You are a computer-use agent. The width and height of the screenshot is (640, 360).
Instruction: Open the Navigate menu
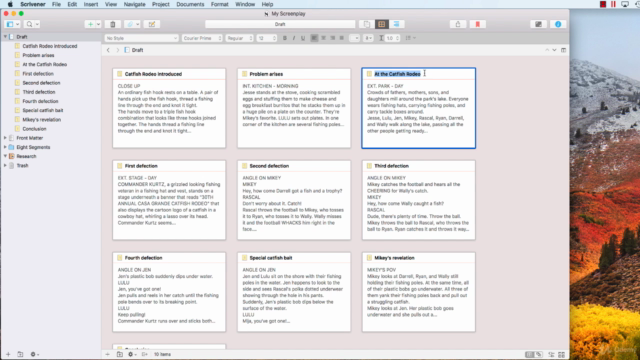(134, 4)
